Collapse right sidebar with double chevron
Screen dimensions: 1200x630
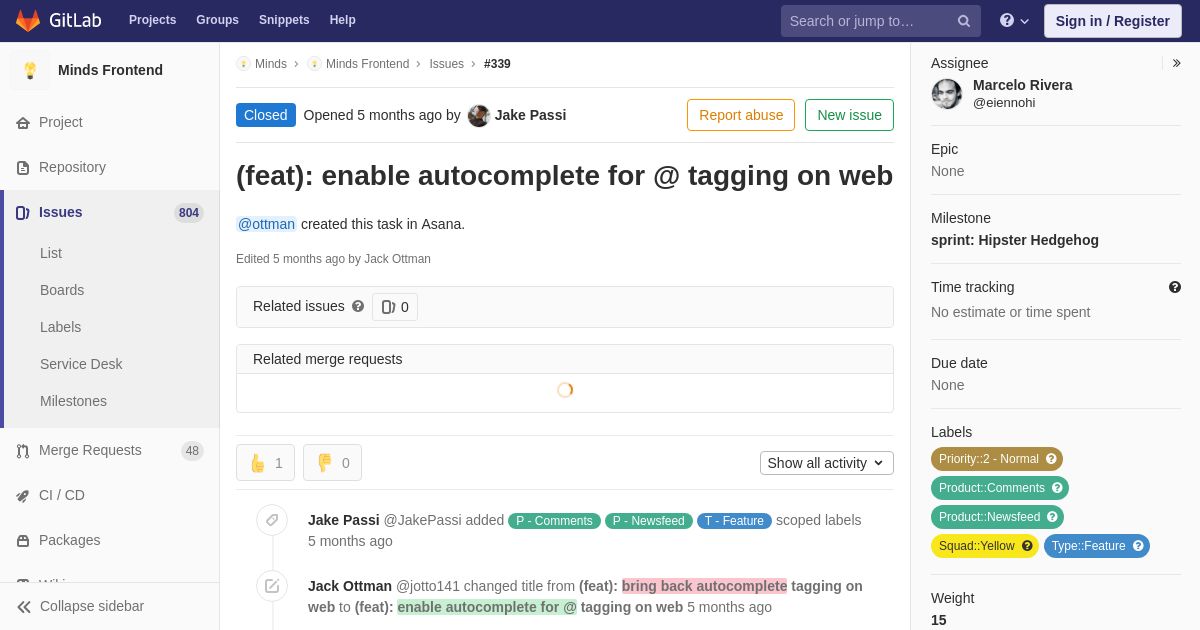coord(1176,63)
